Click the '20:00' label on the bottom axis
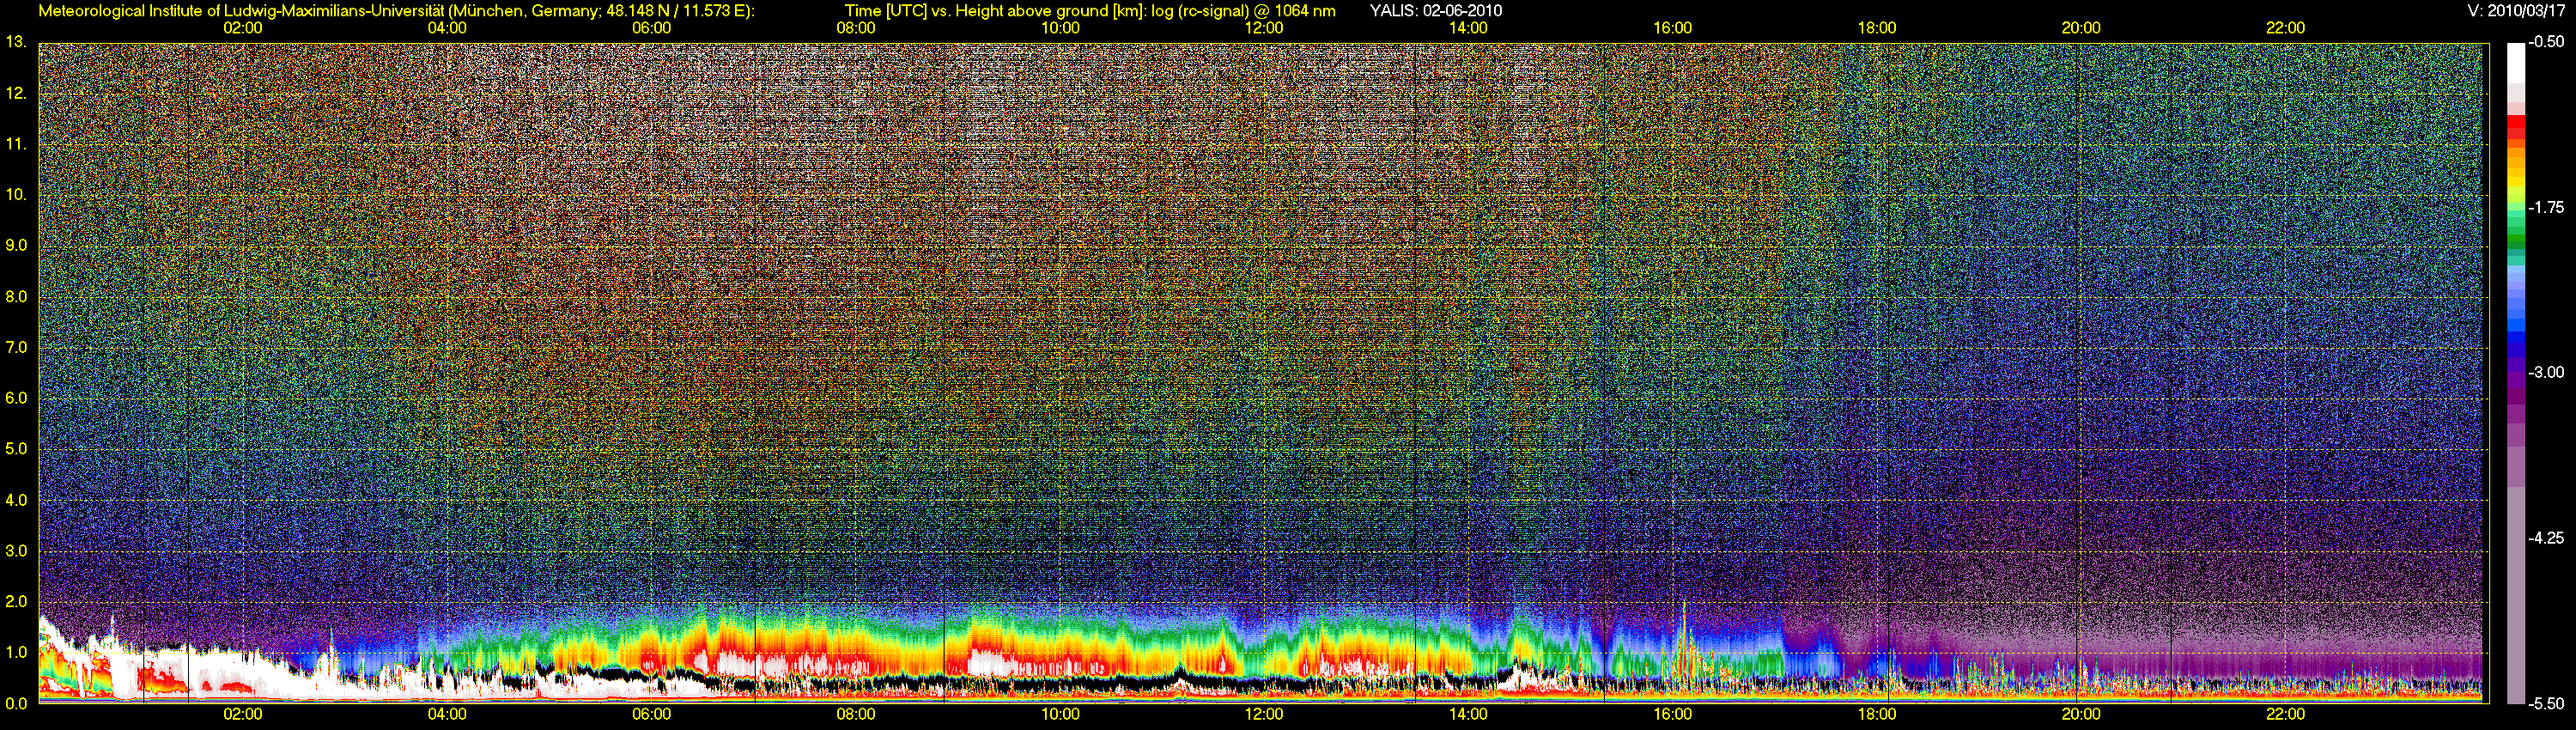Screen dimensions: 2576x730 pos(2081,714)
